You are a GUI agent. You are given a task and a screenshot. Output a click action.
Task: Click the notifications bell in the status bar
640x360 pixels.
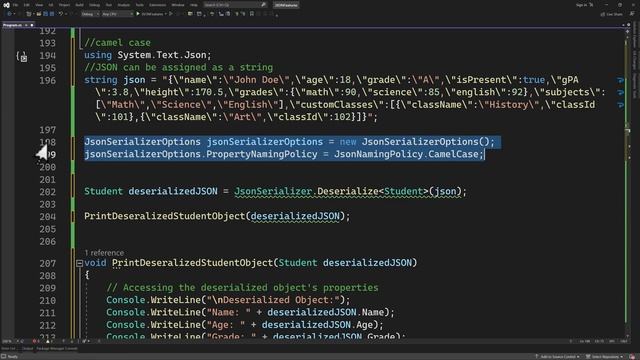point(632,357)
